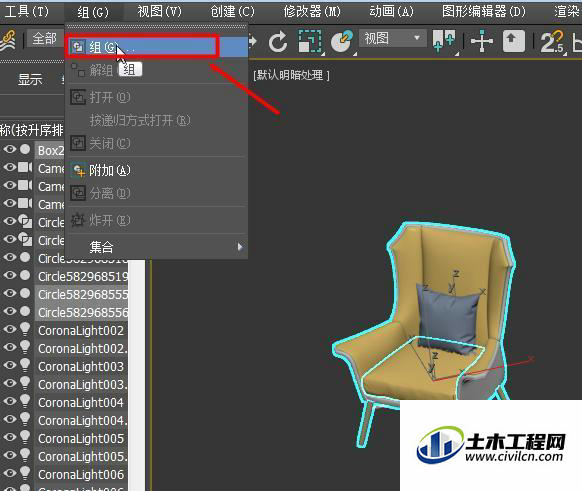Select CoronaLight006 in the scene list

tap(81, 474)
